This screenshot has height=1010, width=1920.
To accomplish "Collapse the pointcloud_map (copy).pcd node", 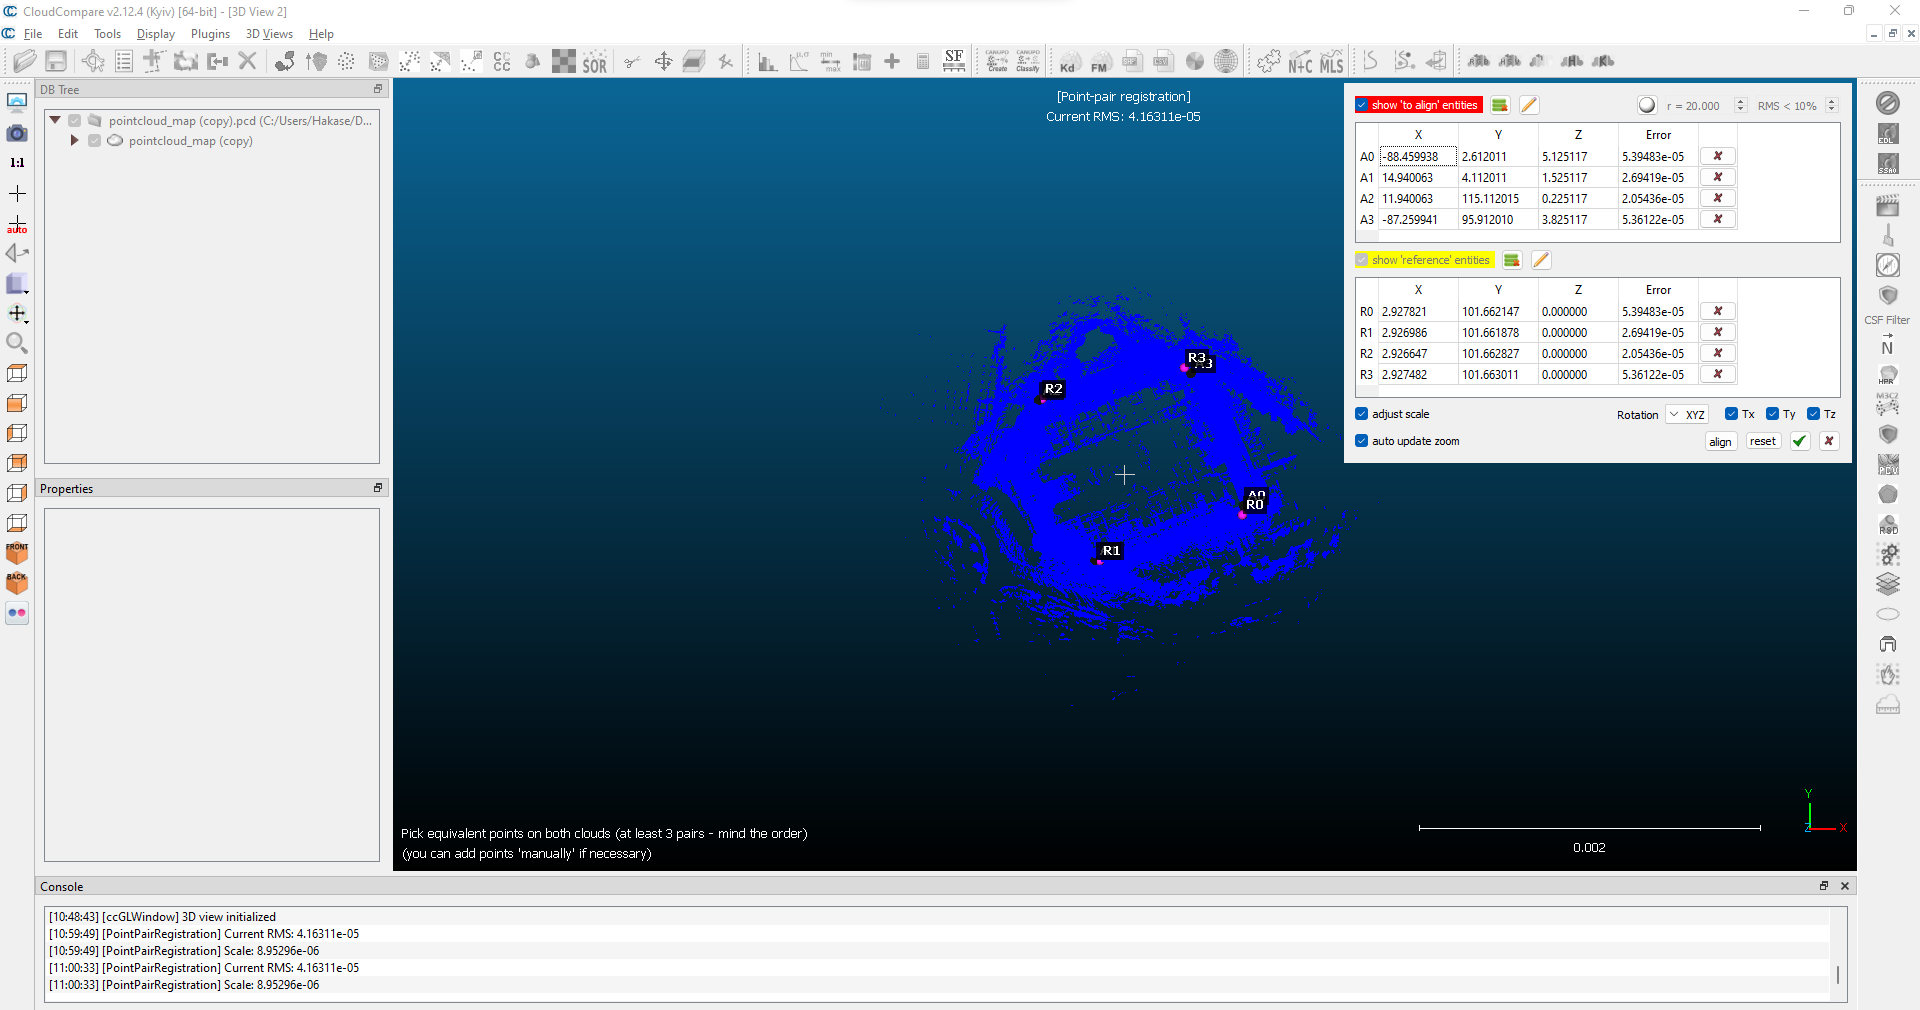I will (55, 120).
